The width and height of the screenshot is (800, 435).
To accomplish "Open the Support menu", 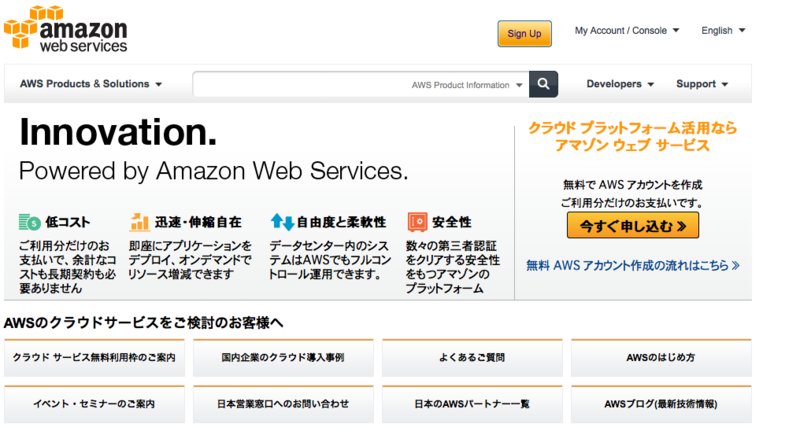I will tap(702, 84).
